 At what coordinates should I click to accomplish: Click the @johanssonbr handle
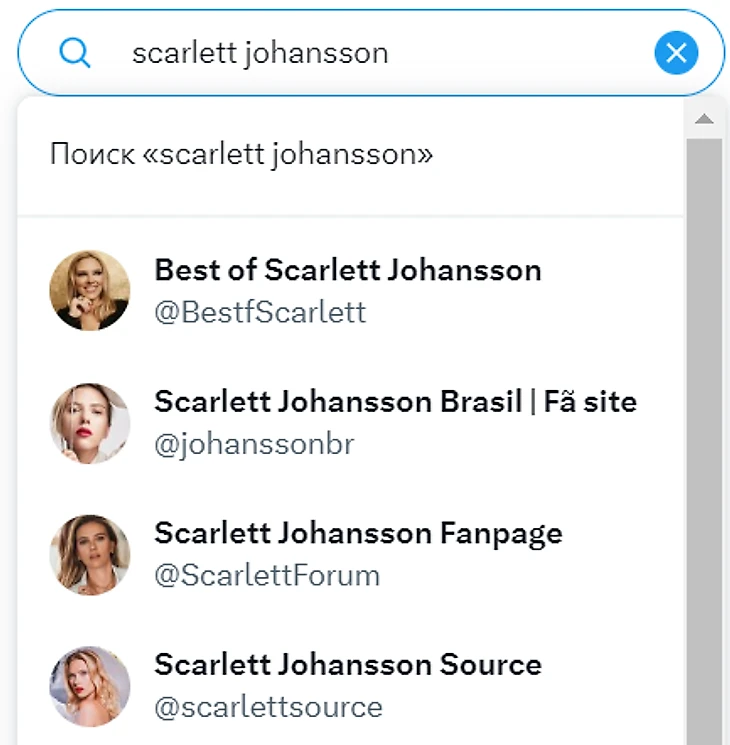point(254,445)
